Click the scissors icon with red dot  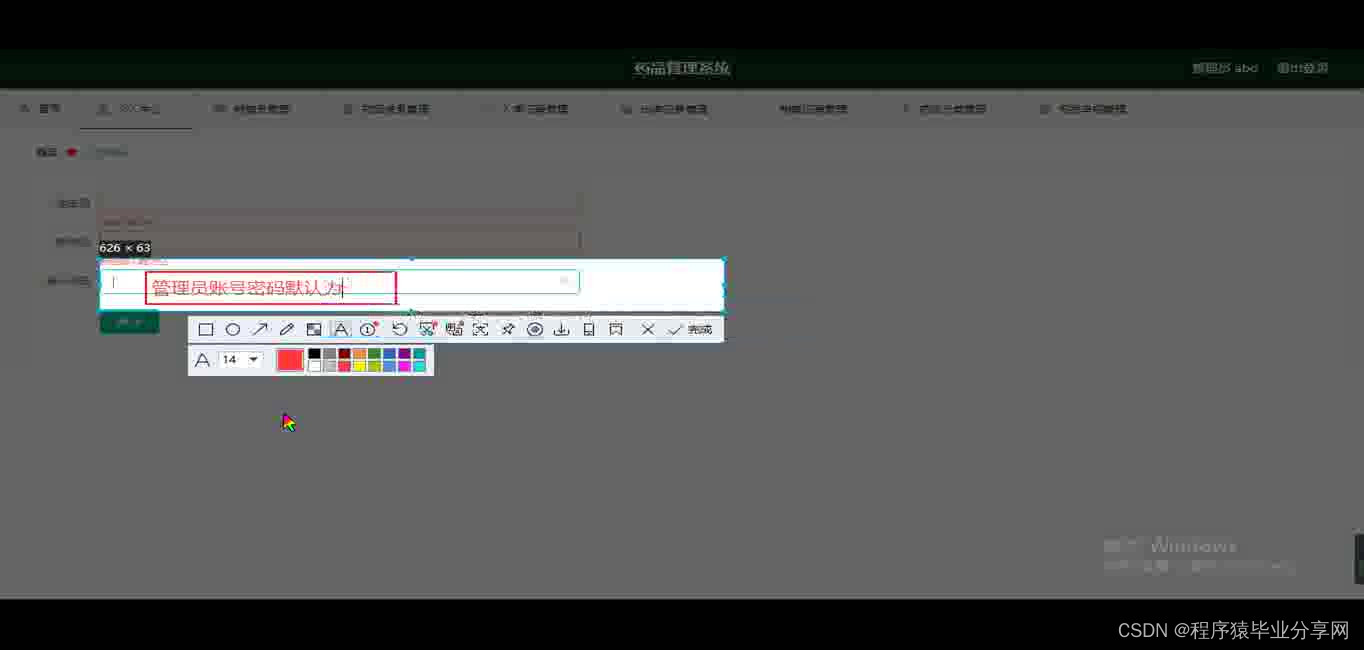[428, 329]
